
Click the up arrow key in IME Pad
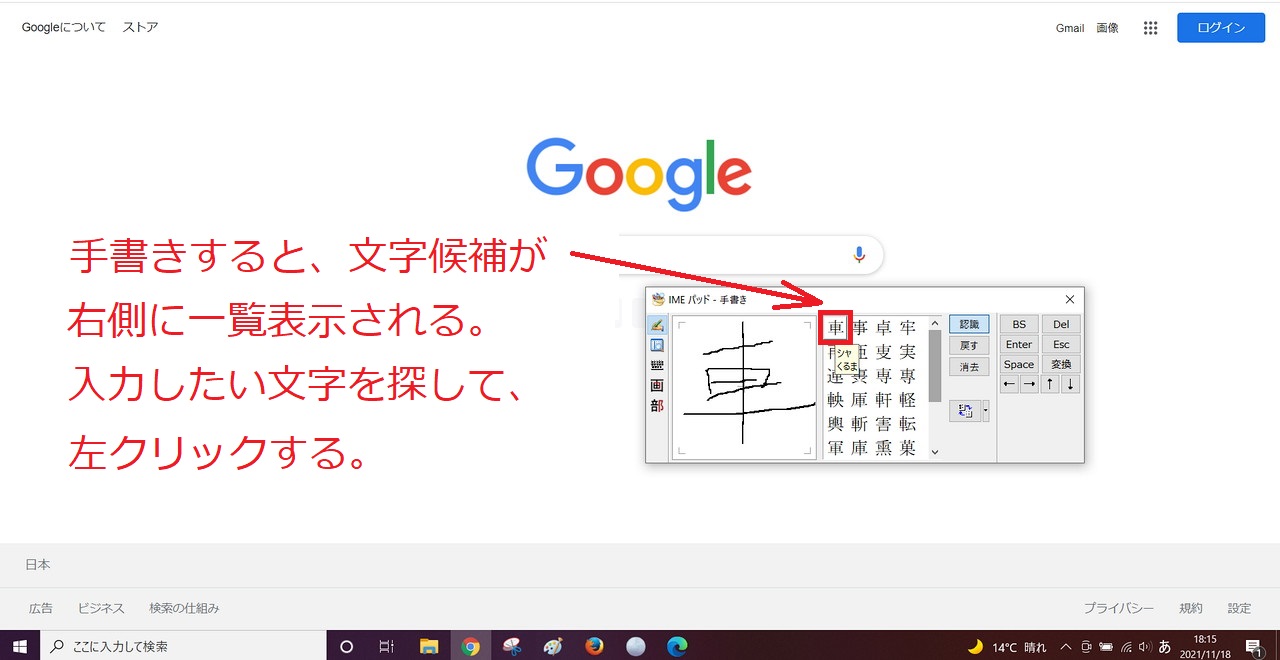[1050, 384]
